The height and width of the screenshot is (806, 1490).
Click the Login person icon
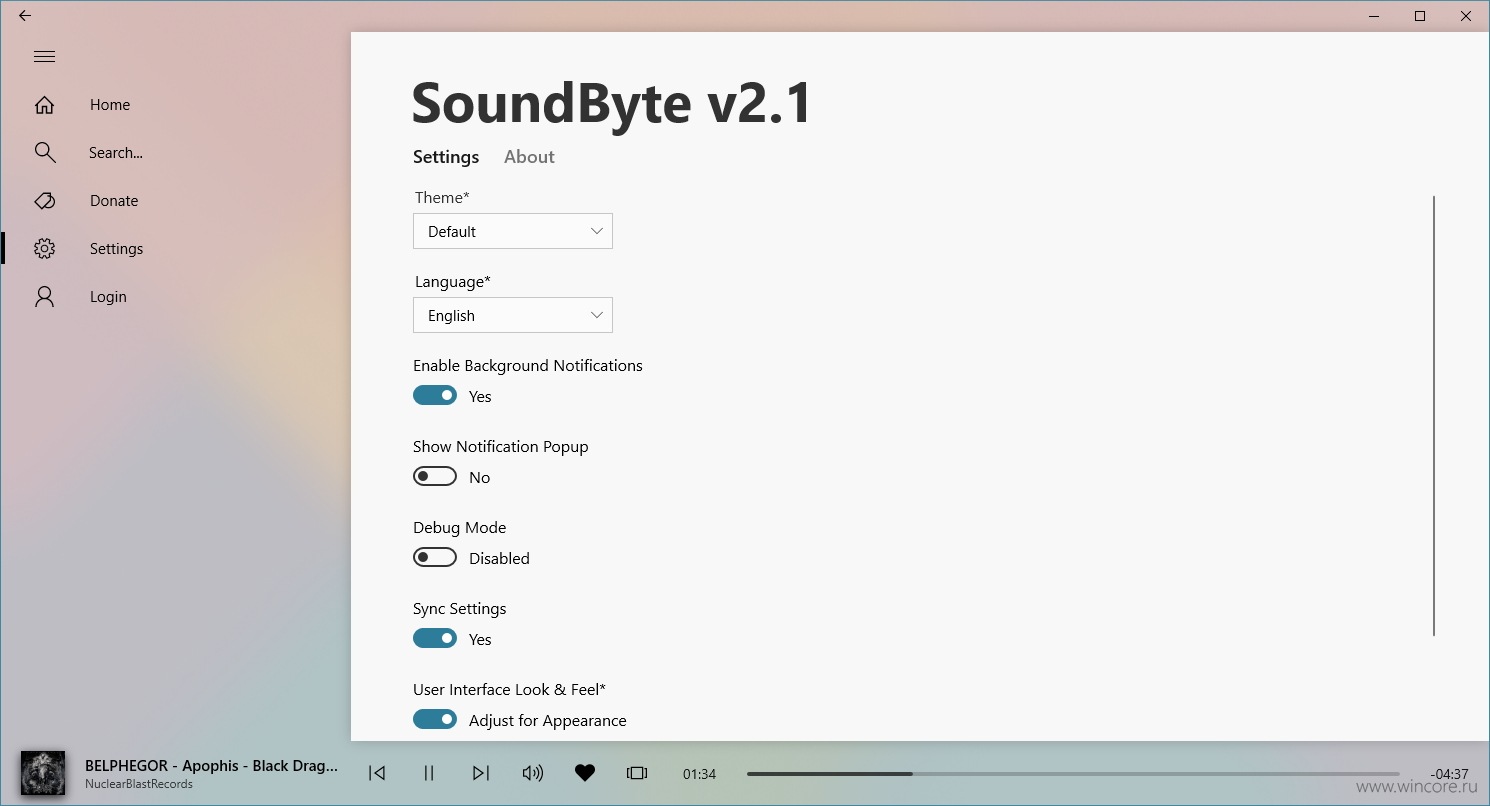coord(44,297)
